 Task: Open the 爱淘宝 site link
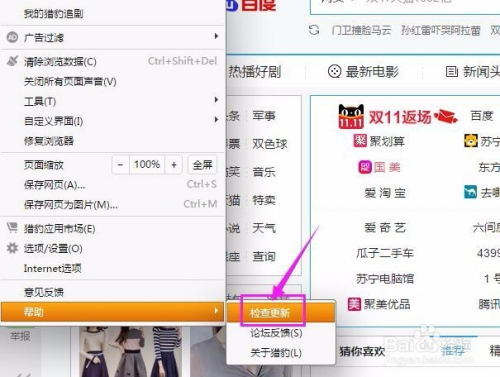385,193
